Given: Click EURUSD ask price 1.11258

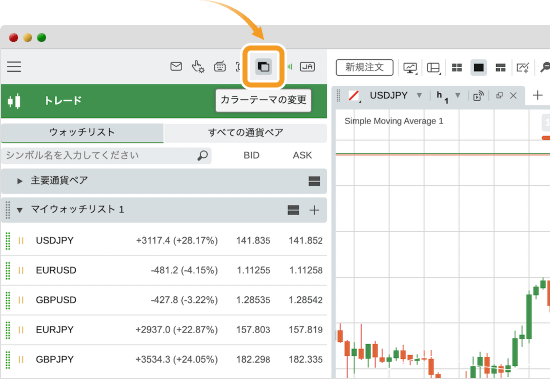Looking at the screenshot, I should (306, 270).
